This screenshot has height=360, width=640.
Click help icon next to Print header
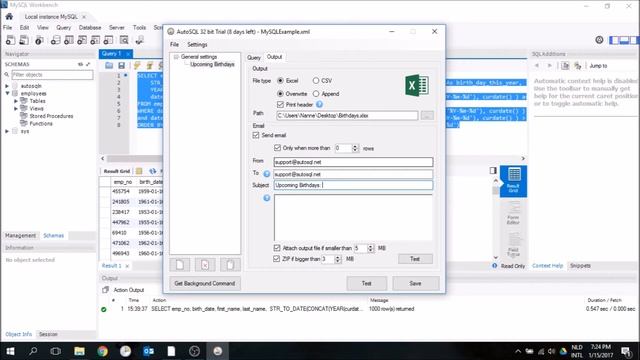click(320, 104)
